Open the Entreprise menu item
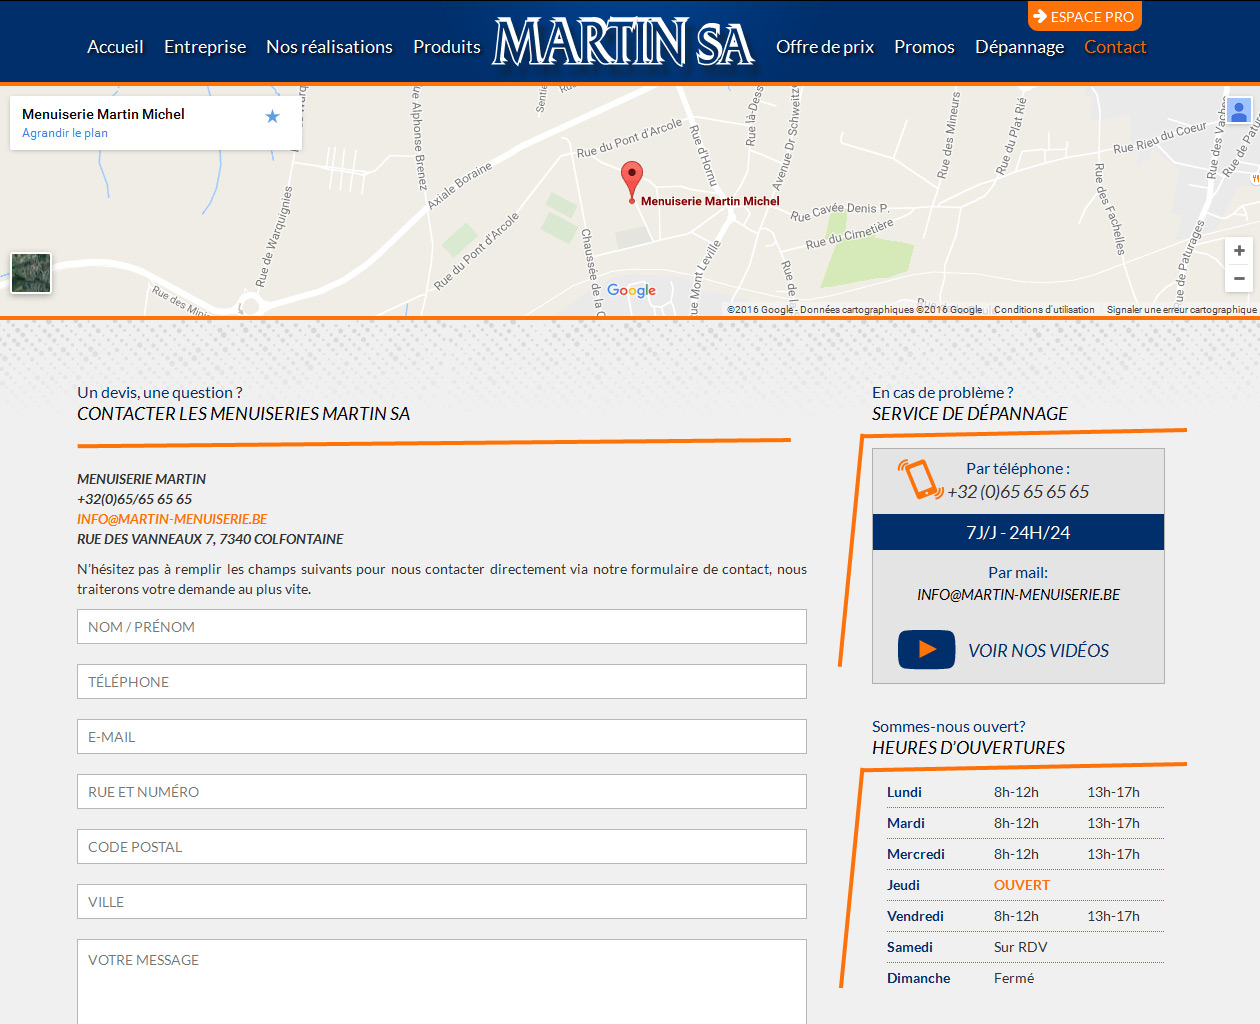1260x1024 pixels. [205, 47]
